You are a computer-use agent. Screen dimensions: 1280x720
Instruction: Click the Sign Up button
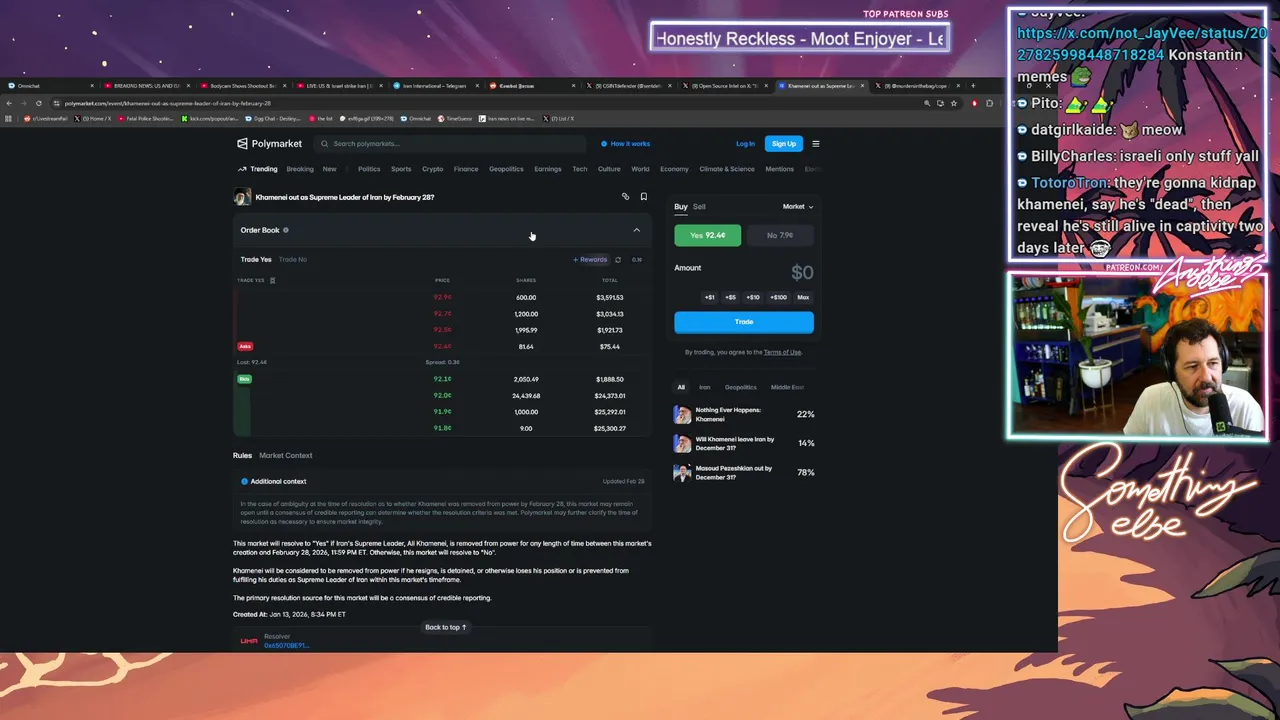784,144
